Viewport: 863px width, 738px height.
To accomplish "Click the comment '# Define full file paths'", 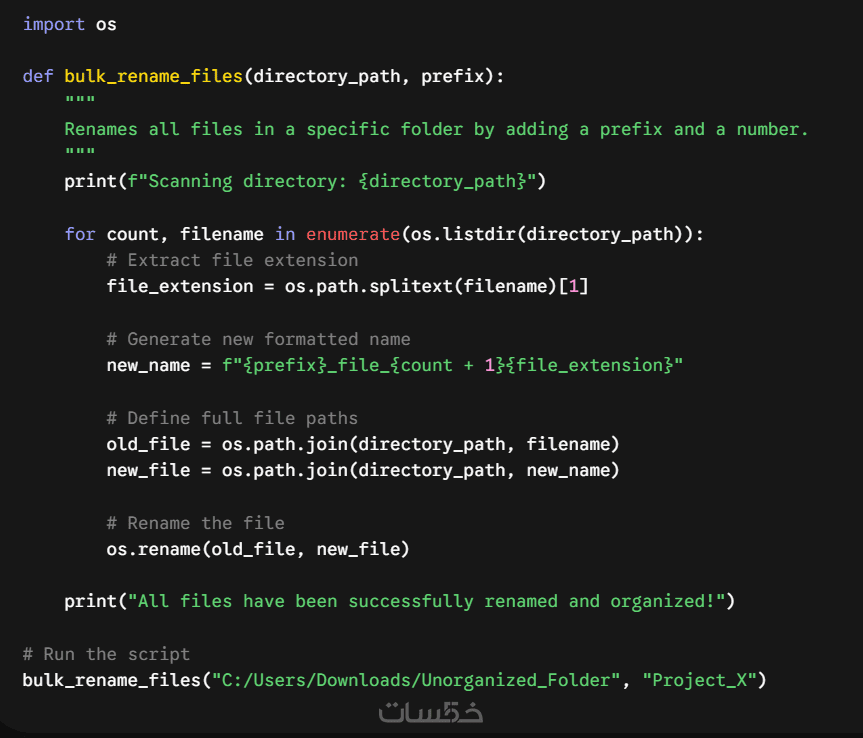I will coord(232,418).
